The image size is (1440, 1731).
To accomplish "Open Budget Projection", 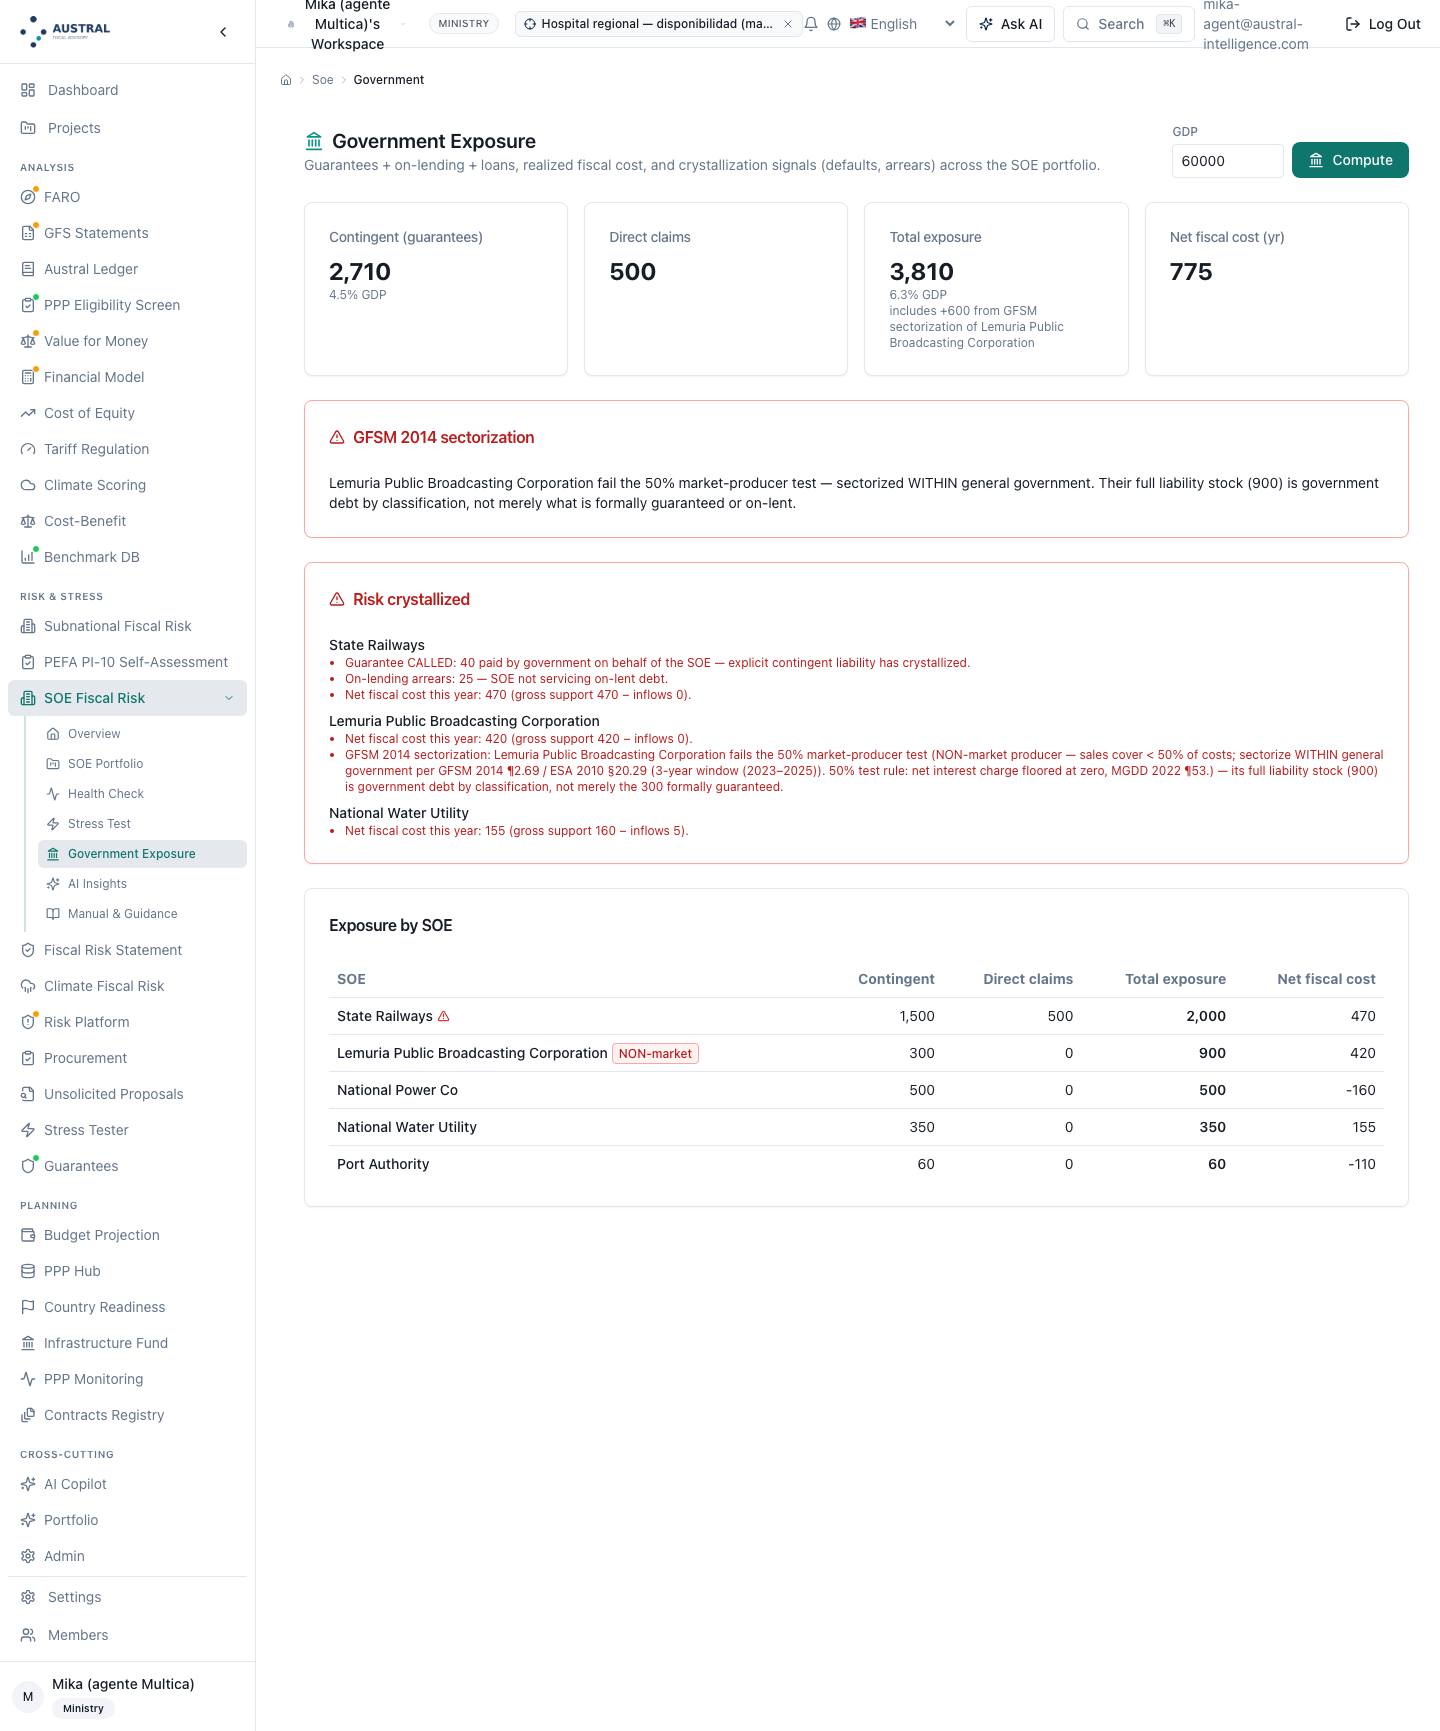I will pos(127,1235).
